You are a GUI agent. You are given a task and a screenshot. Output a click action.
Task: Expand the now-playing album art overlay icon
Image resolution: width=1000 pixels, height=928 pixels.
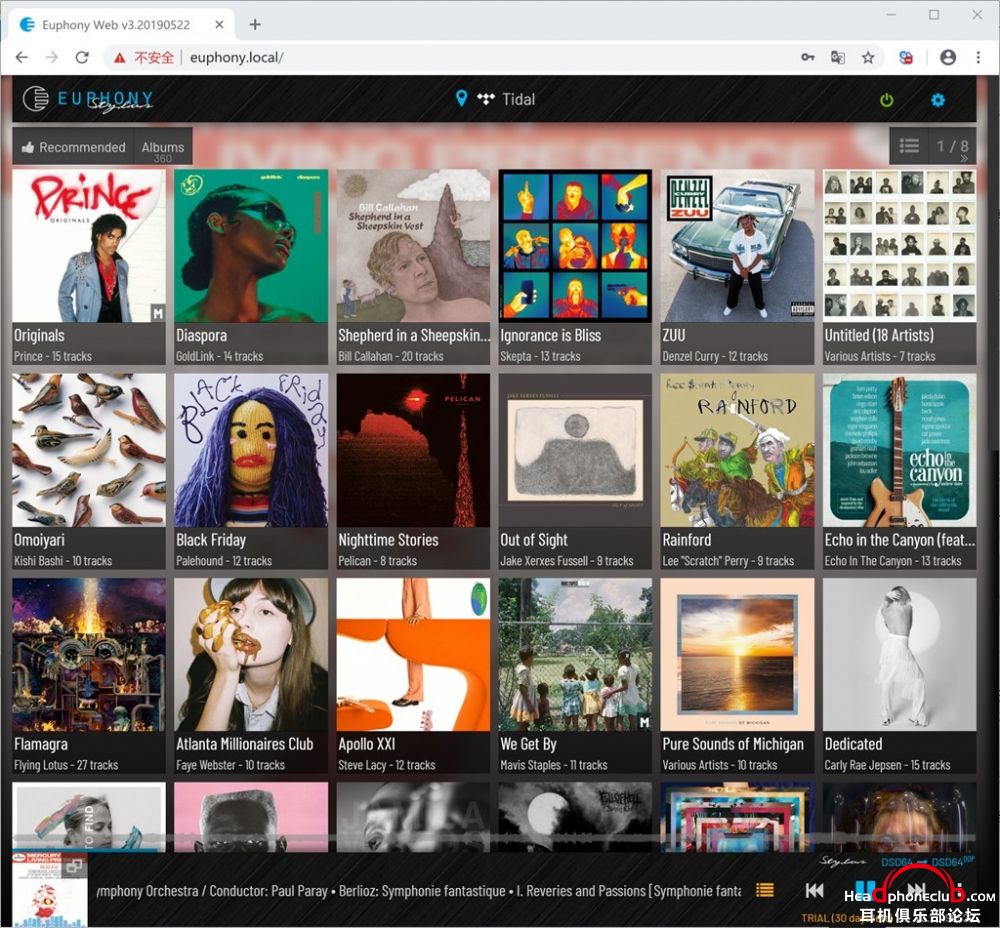pos(75,865)
